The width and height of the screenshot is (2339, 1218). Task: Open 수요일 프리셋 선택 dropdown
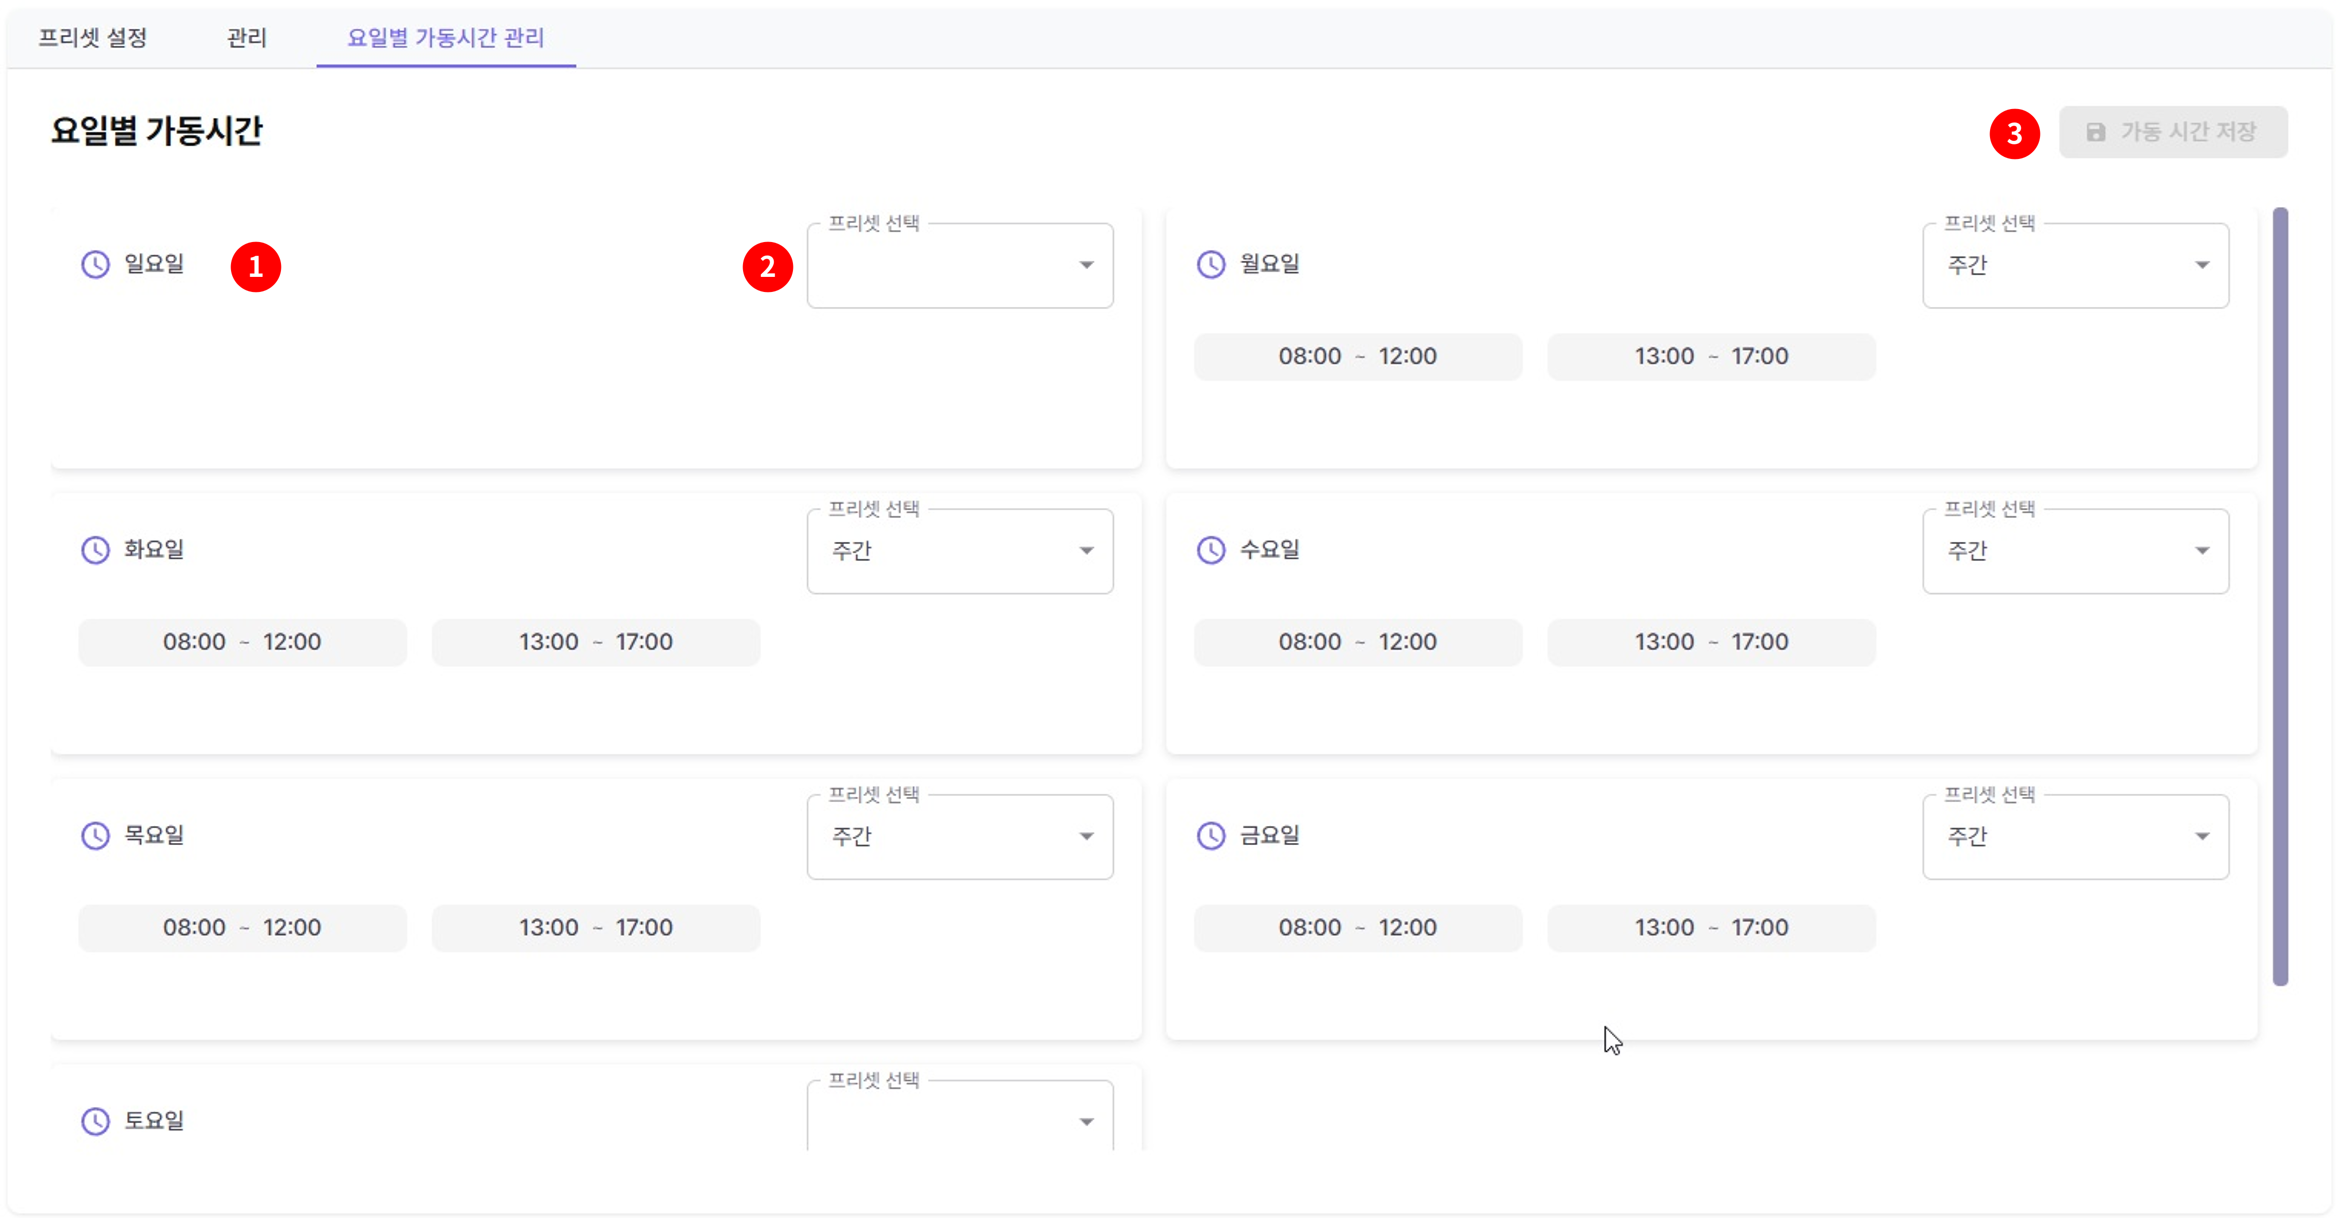(x=2075, y=551)
